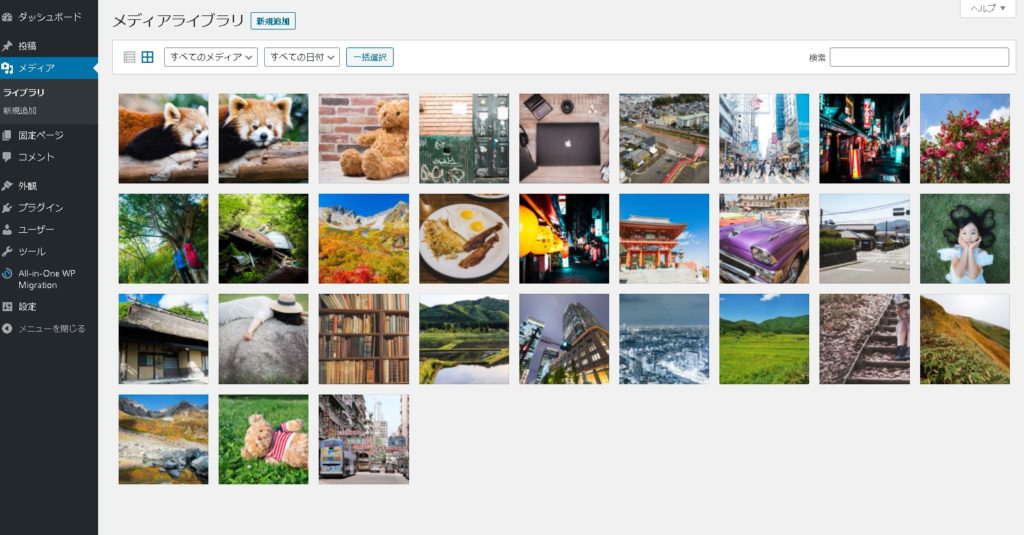This screenshot has width=1024, height=535.
Task: Open ダッシュボード in the sidebar
Action: [x=49, y=17]
